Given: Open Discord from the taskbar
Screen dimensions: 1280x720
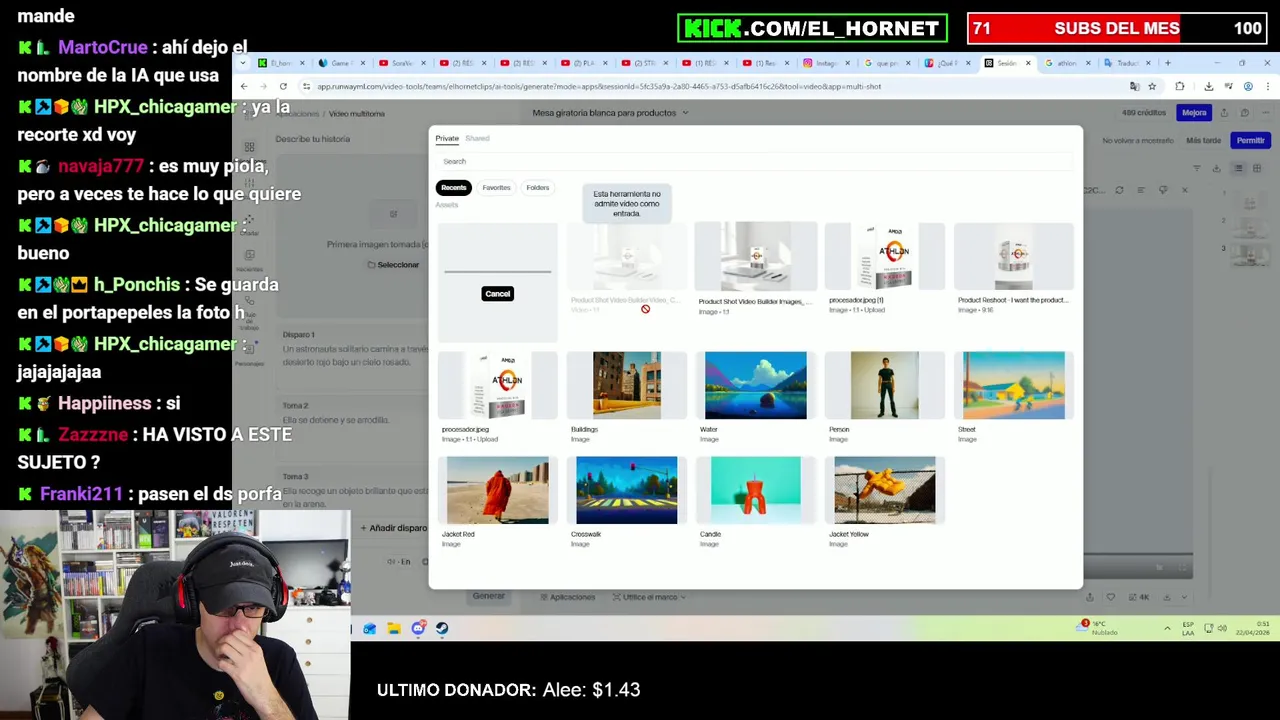Looking at the screenshot, I should click(x=418, y=628).
